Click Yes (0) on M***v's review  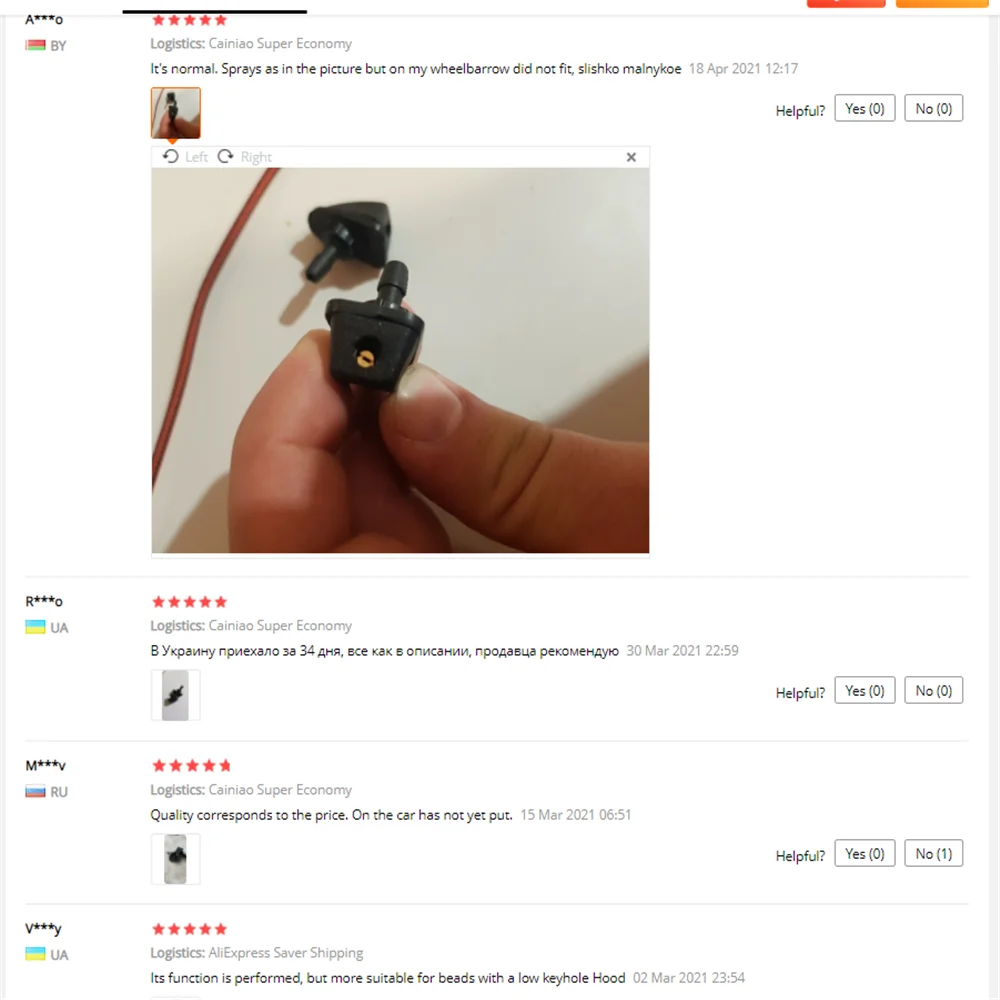[864, 853]
